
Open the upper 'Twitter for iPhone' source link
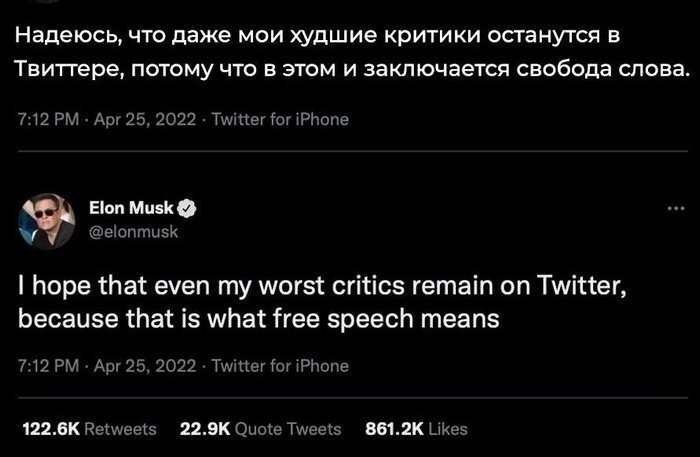tap(280, 120)
